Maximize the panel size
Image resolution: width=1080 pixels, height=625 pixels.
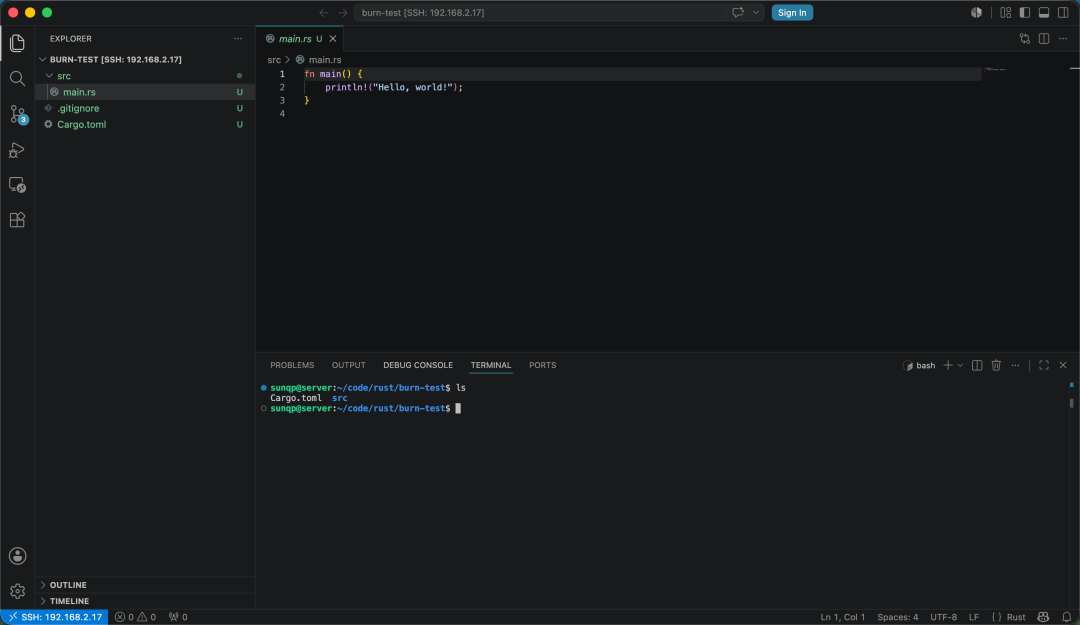pyautogui.click(x=1044, y=365)
